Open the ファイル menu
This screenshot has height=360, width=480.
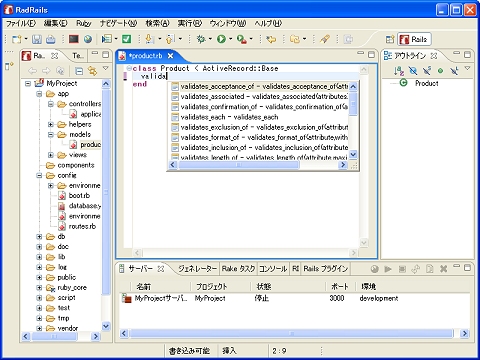(21, 23)
